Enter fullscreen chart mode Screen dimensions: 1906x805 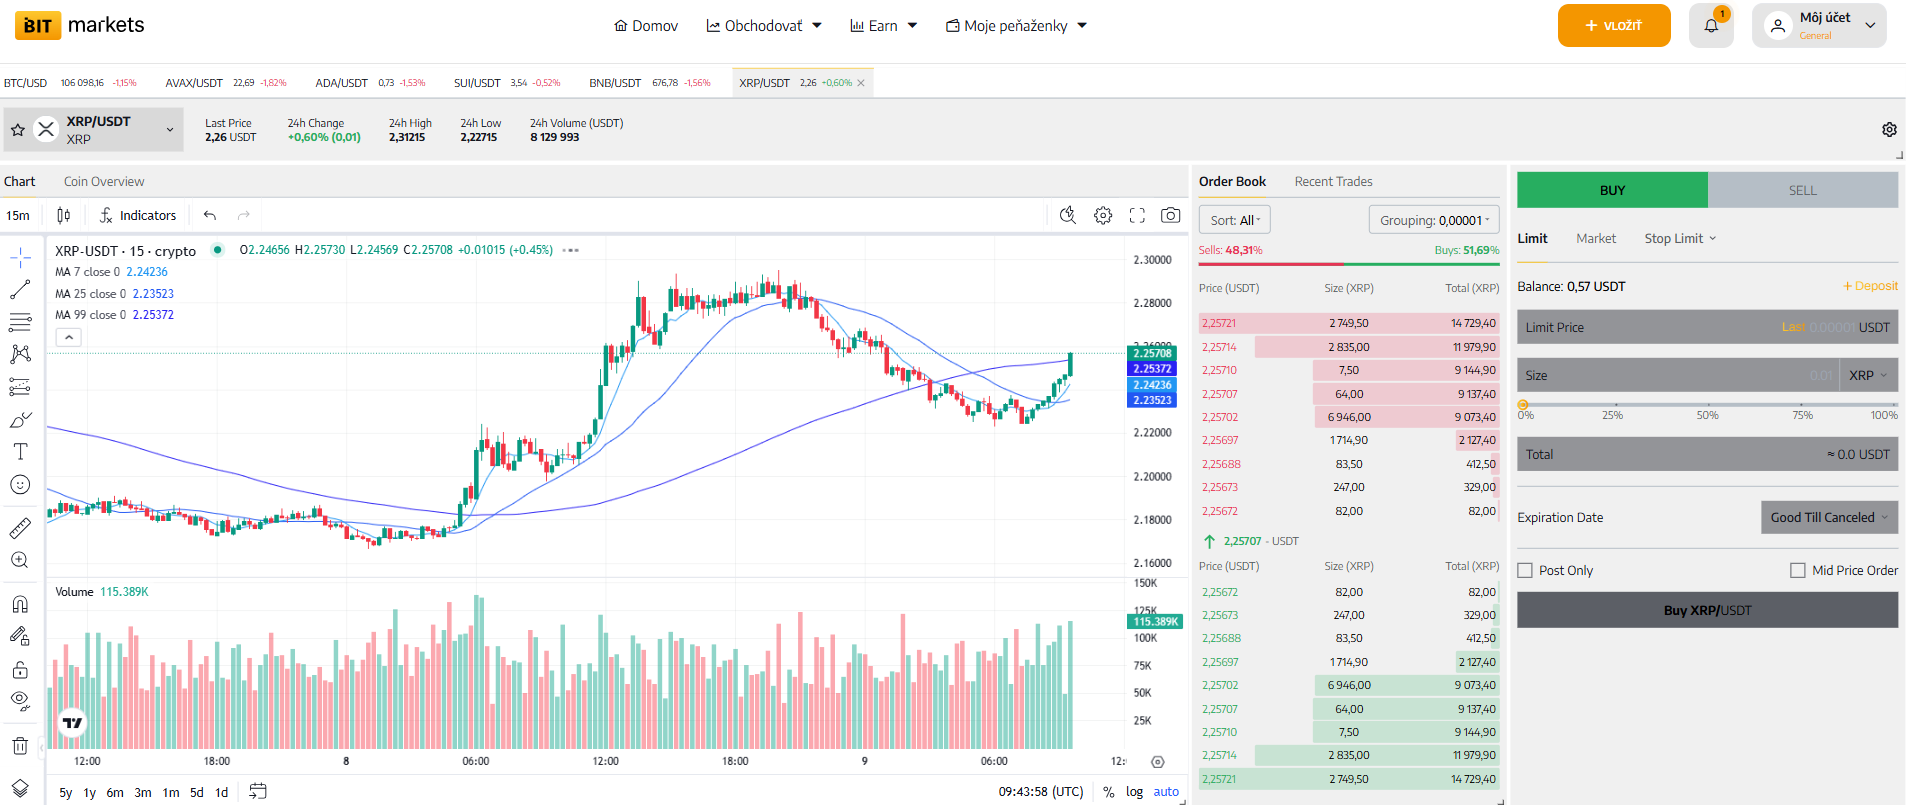tap(1137, 215)
